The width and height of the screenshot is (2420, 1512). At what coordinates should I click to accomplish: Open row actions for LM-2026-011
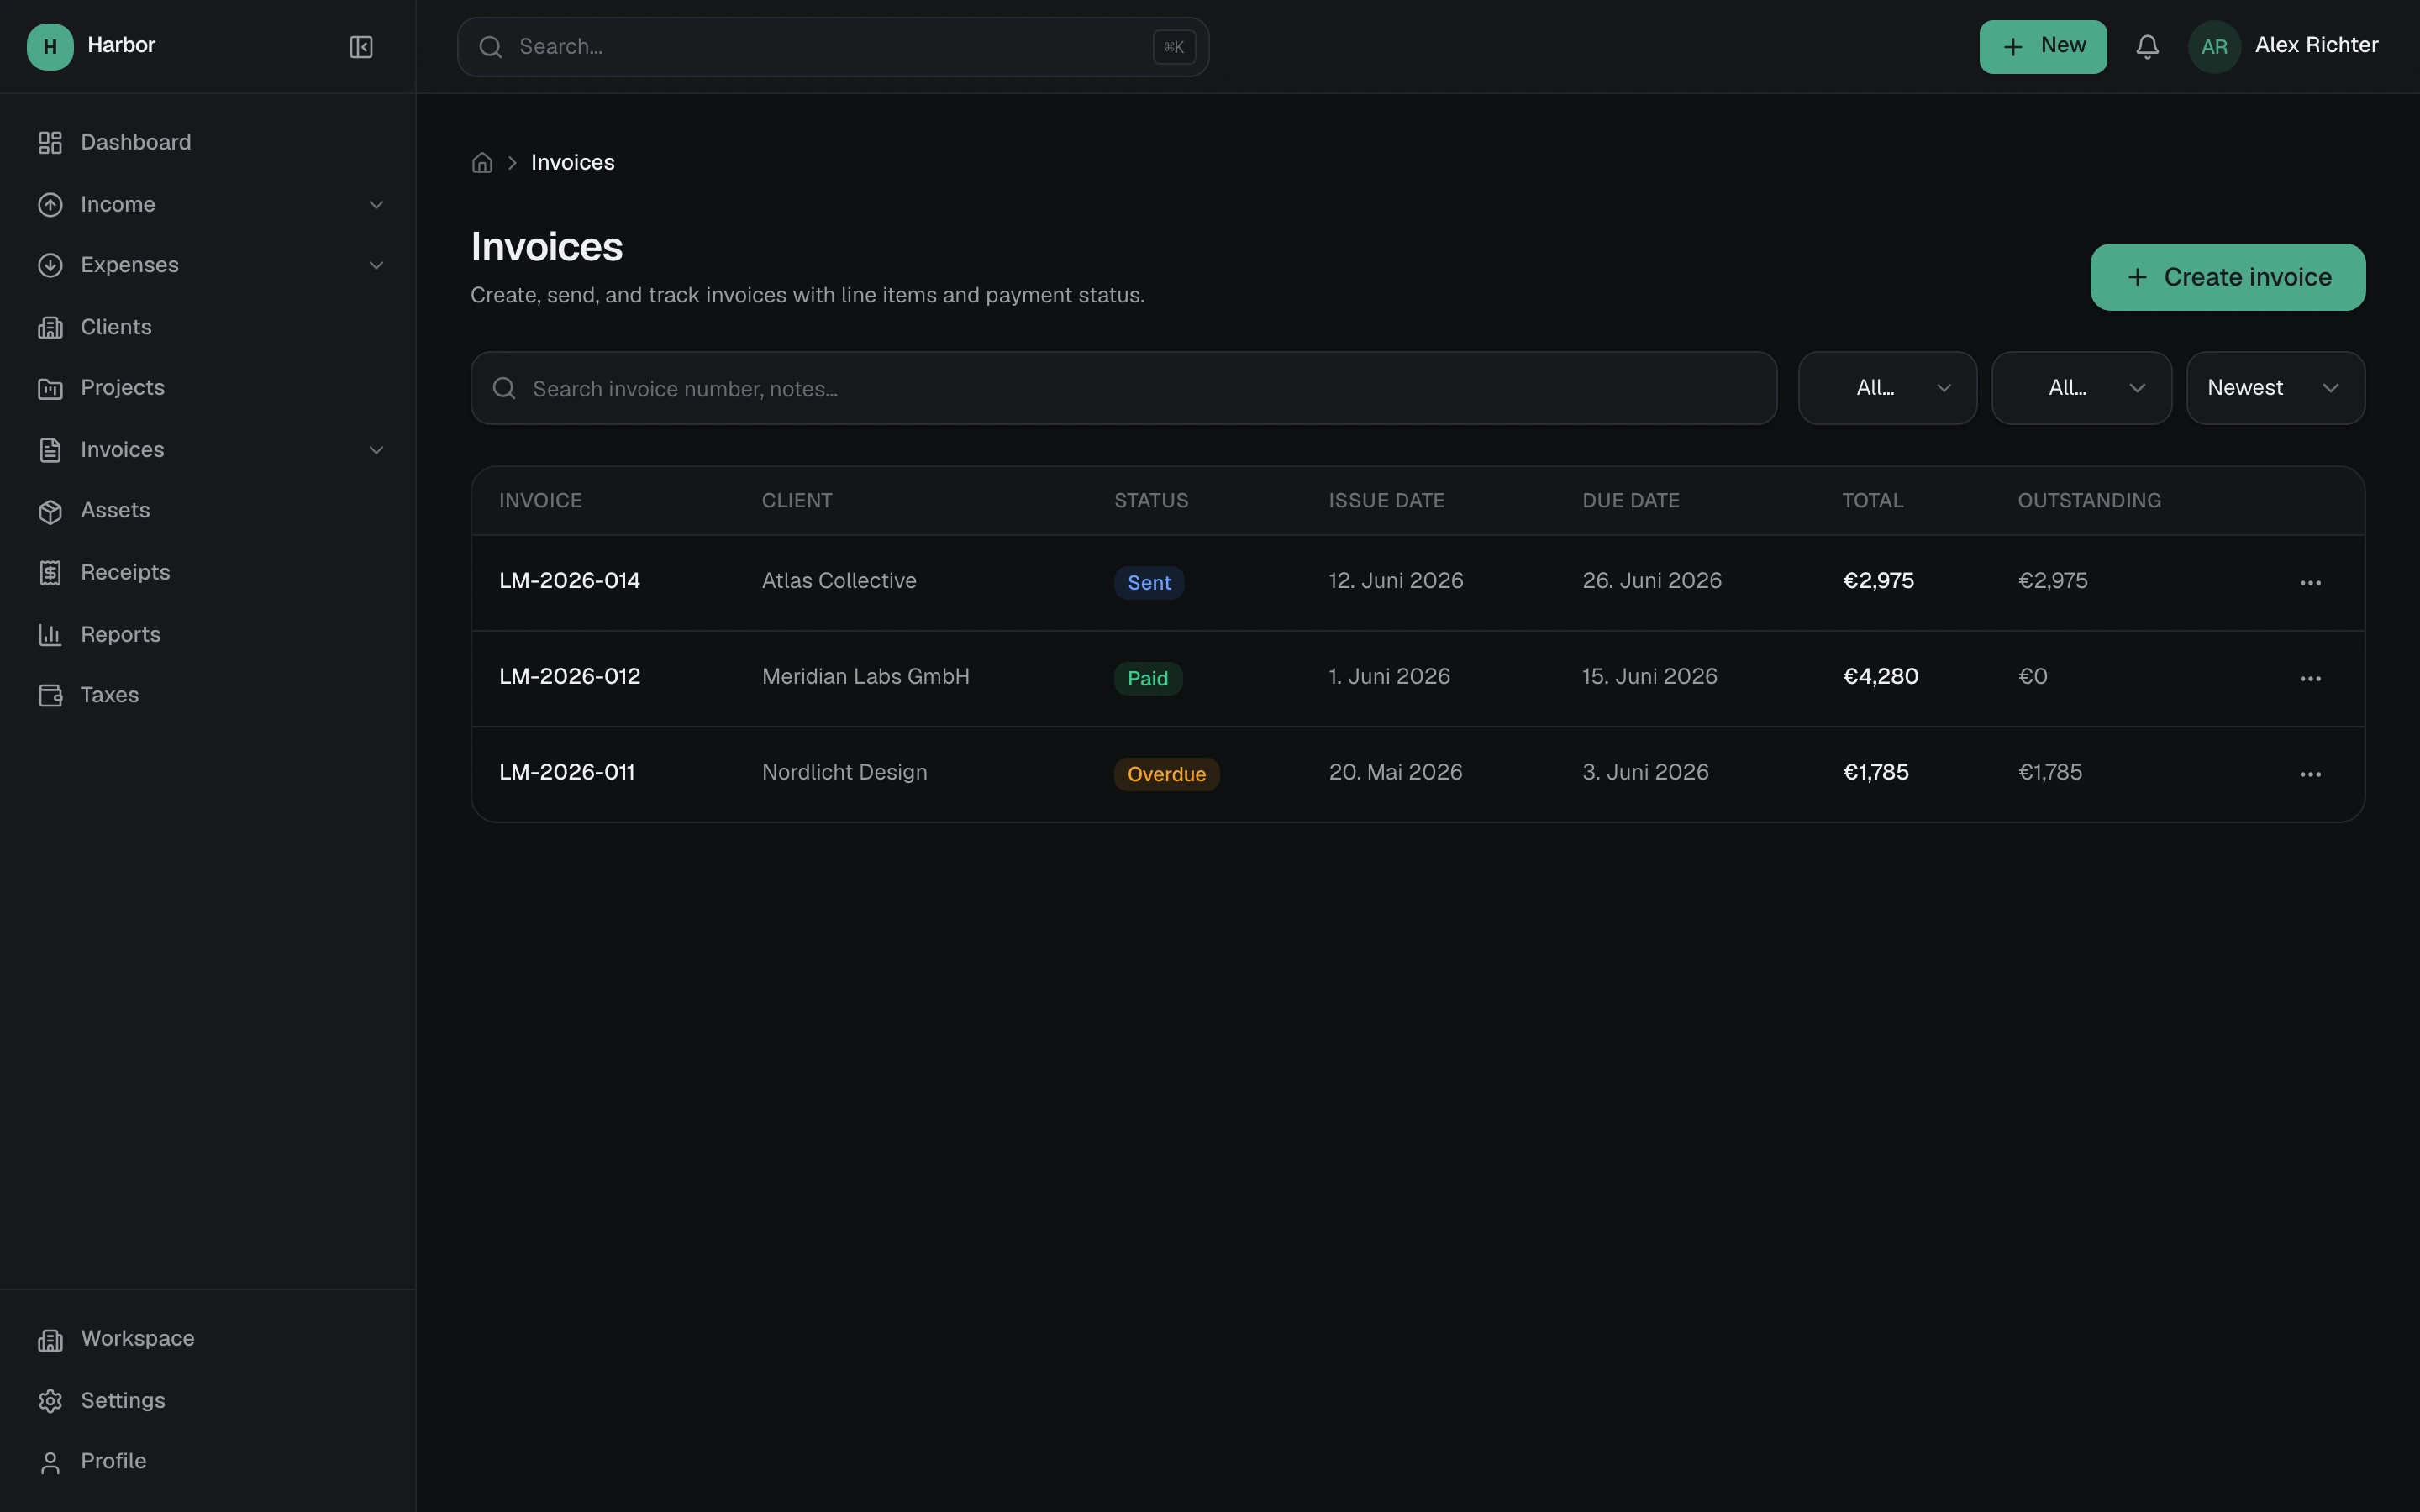click(2310, 775)
